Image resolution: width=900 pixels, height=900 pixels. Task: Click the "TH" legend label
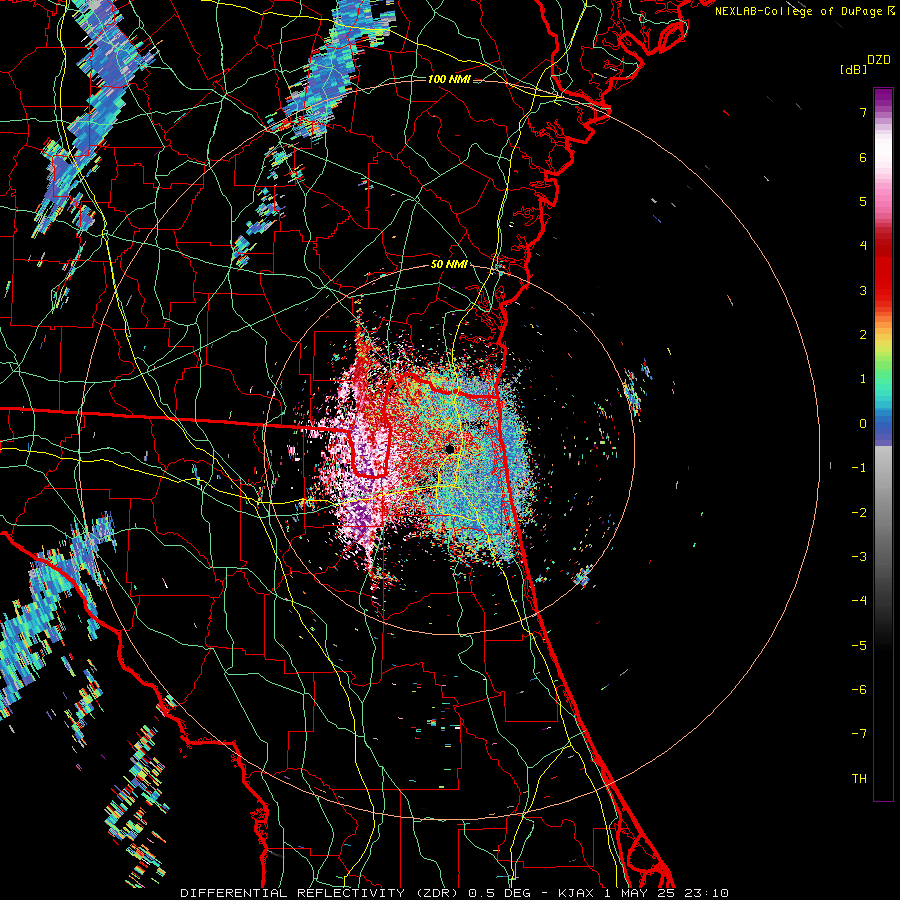click(859, 778)
